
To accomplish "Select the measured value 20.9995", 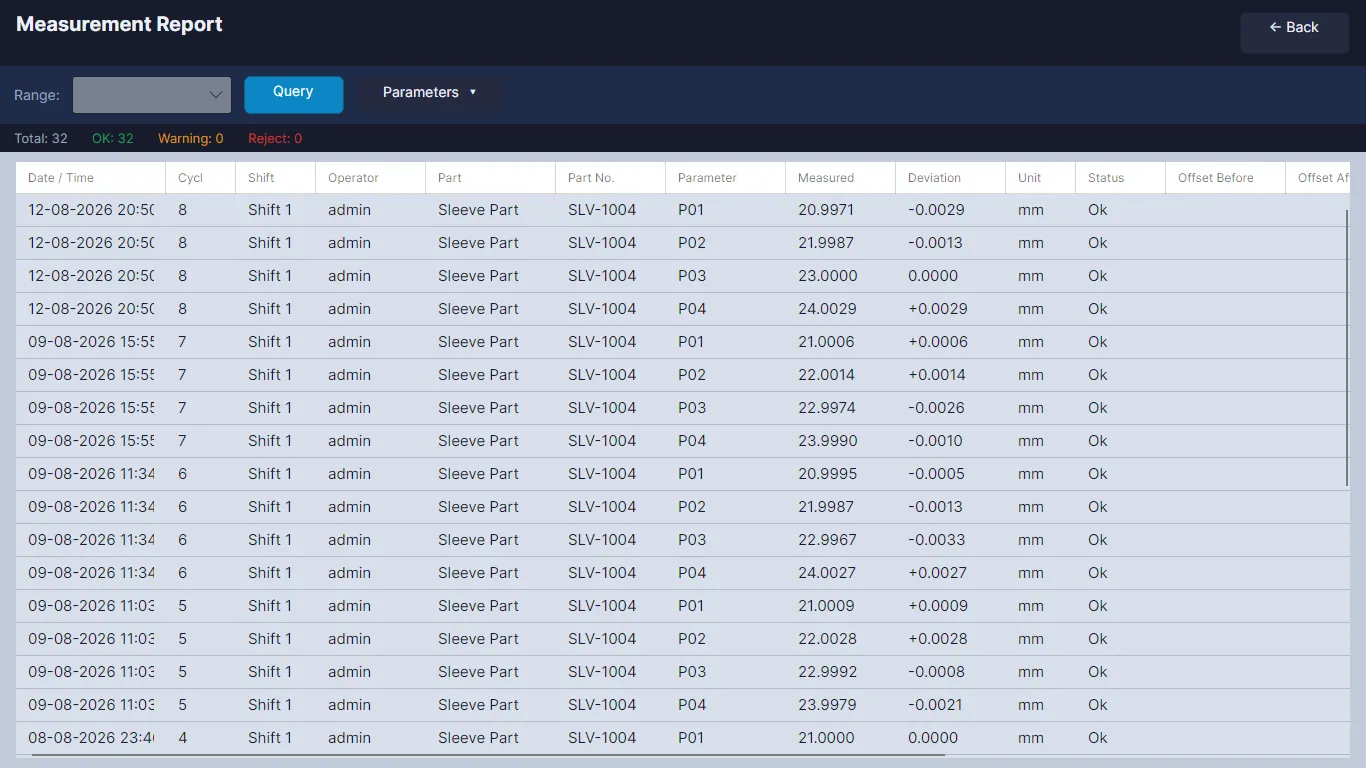I will [x=827, y=474].
